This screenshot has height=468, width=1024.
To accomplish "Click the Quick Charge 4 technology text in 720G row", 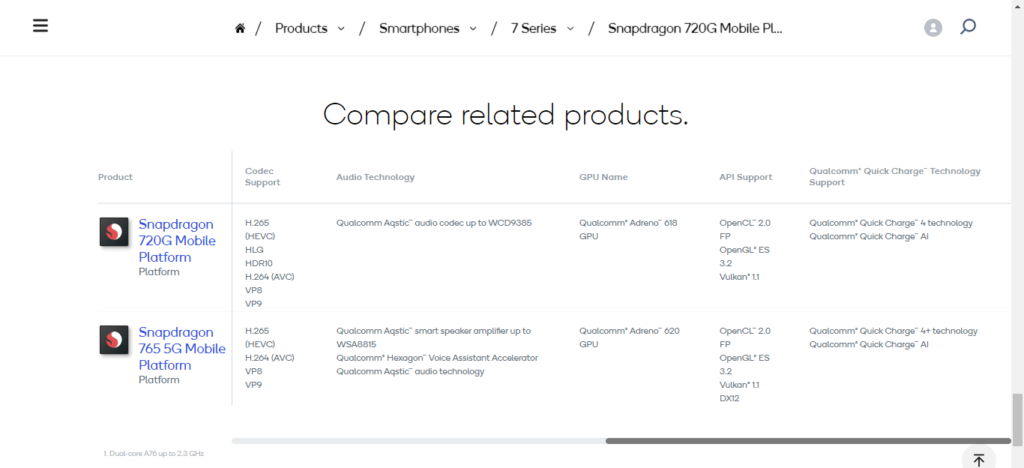I will tap(891, 223).
